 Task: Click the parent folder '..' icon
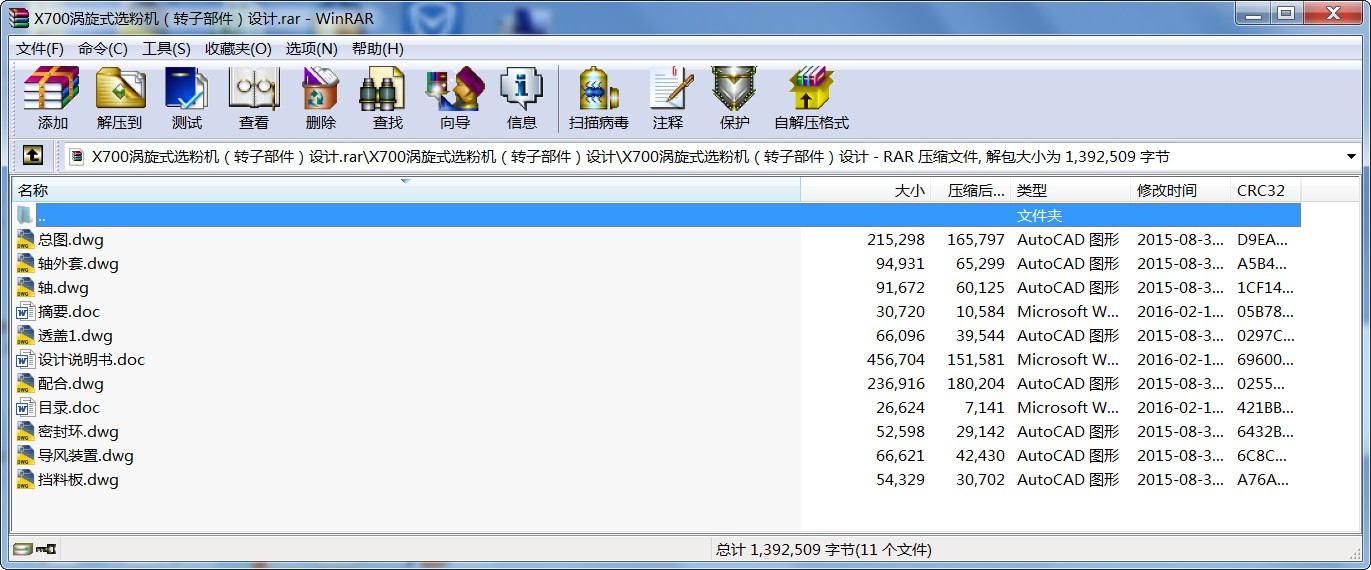tap(26, 216)
